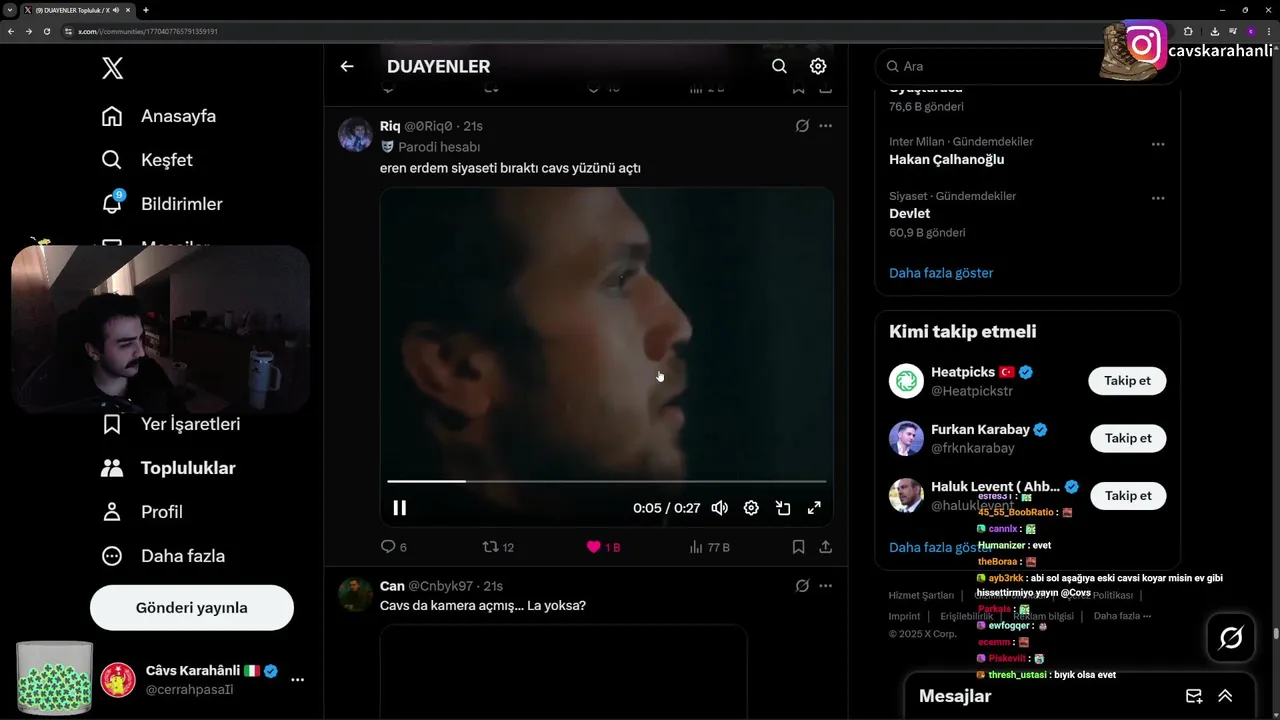Click Grok icon on Can's post
Viewport: 1280px width, 720px height.
pos(802,586)
